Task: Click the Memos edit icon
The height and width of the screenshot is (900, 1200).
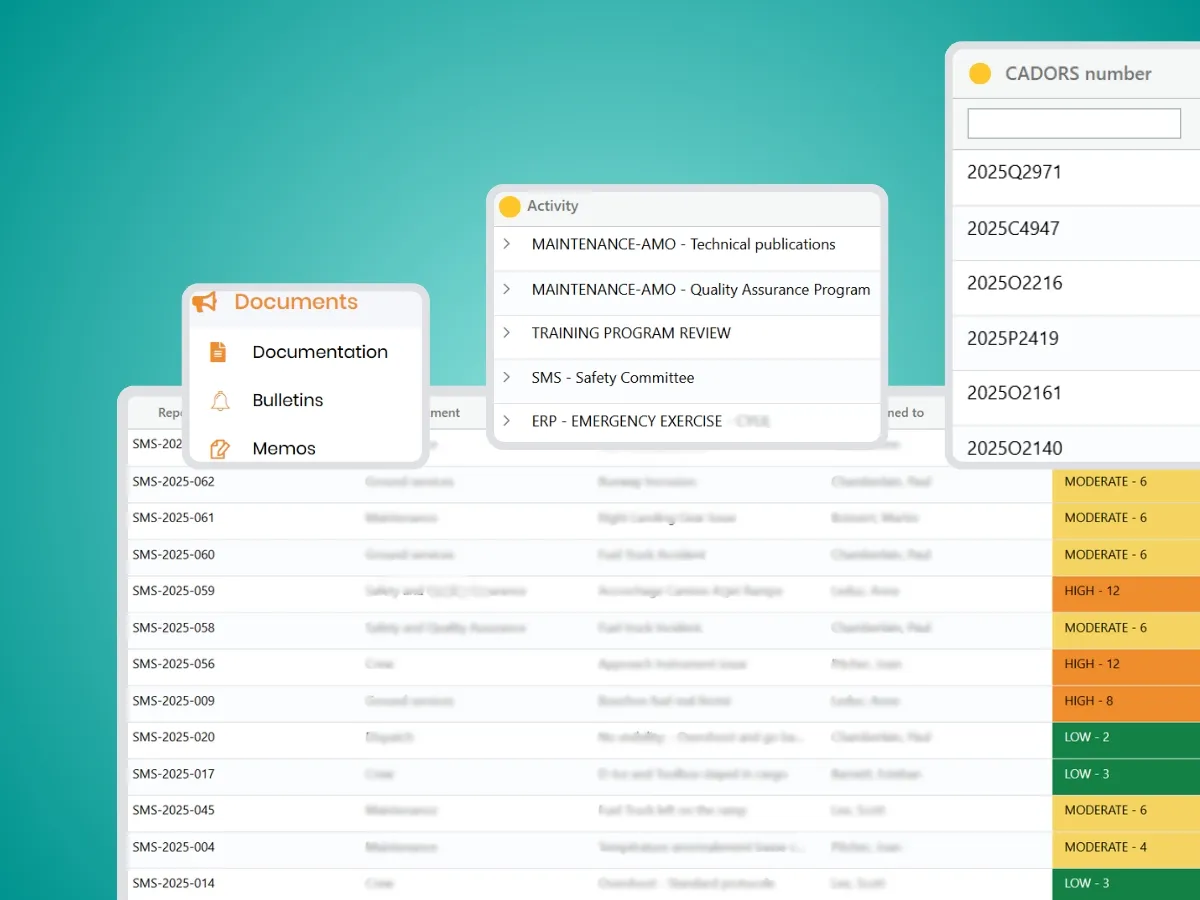Action: coord(220,449)
